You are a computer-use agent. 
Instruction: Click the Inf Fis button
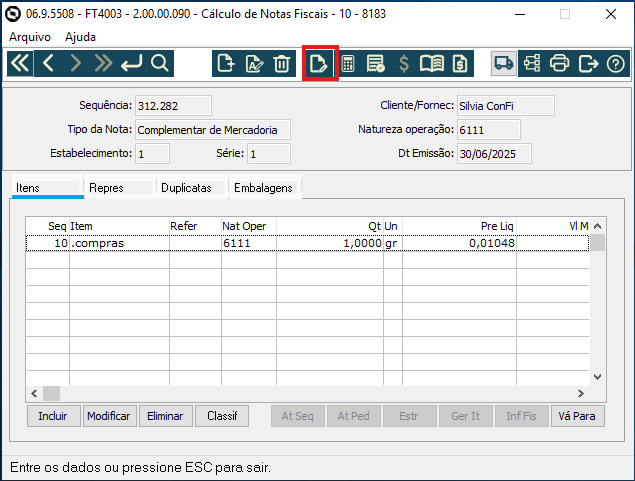pos(522,416)
